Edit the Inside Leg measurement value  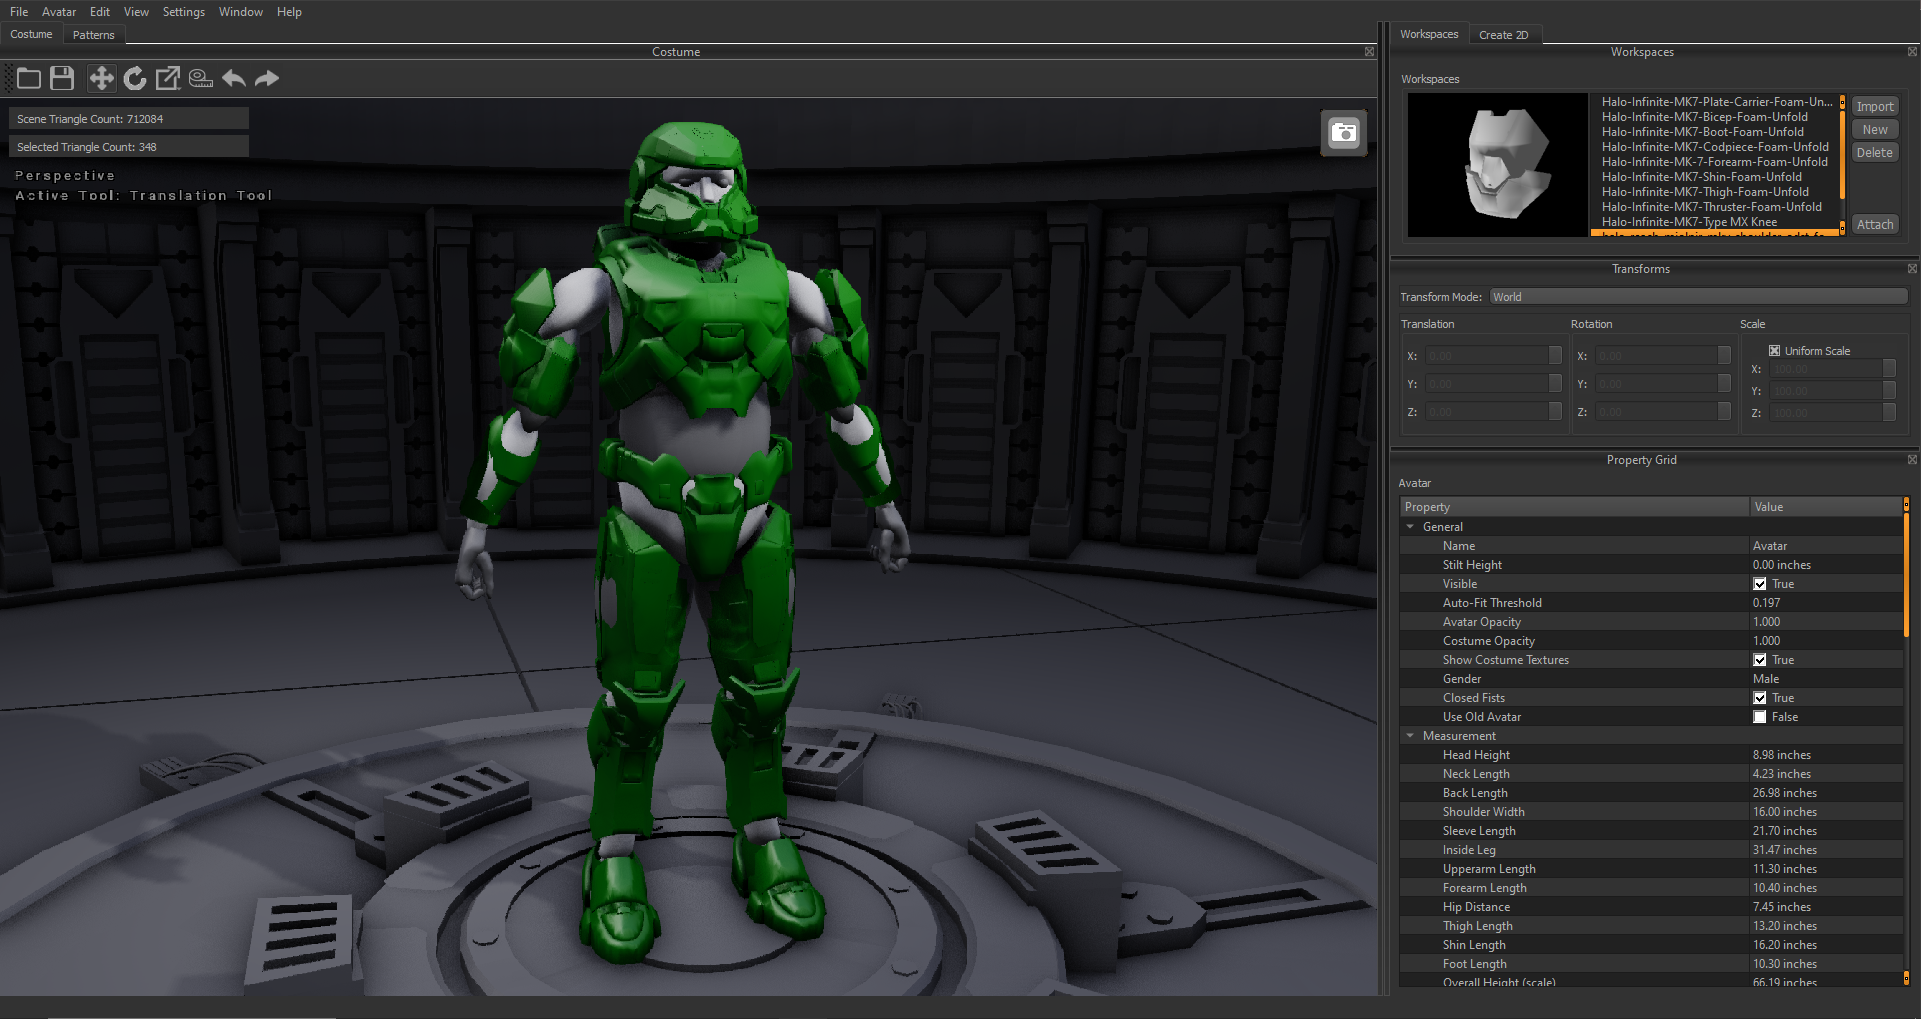click(x=1827, y=850)
